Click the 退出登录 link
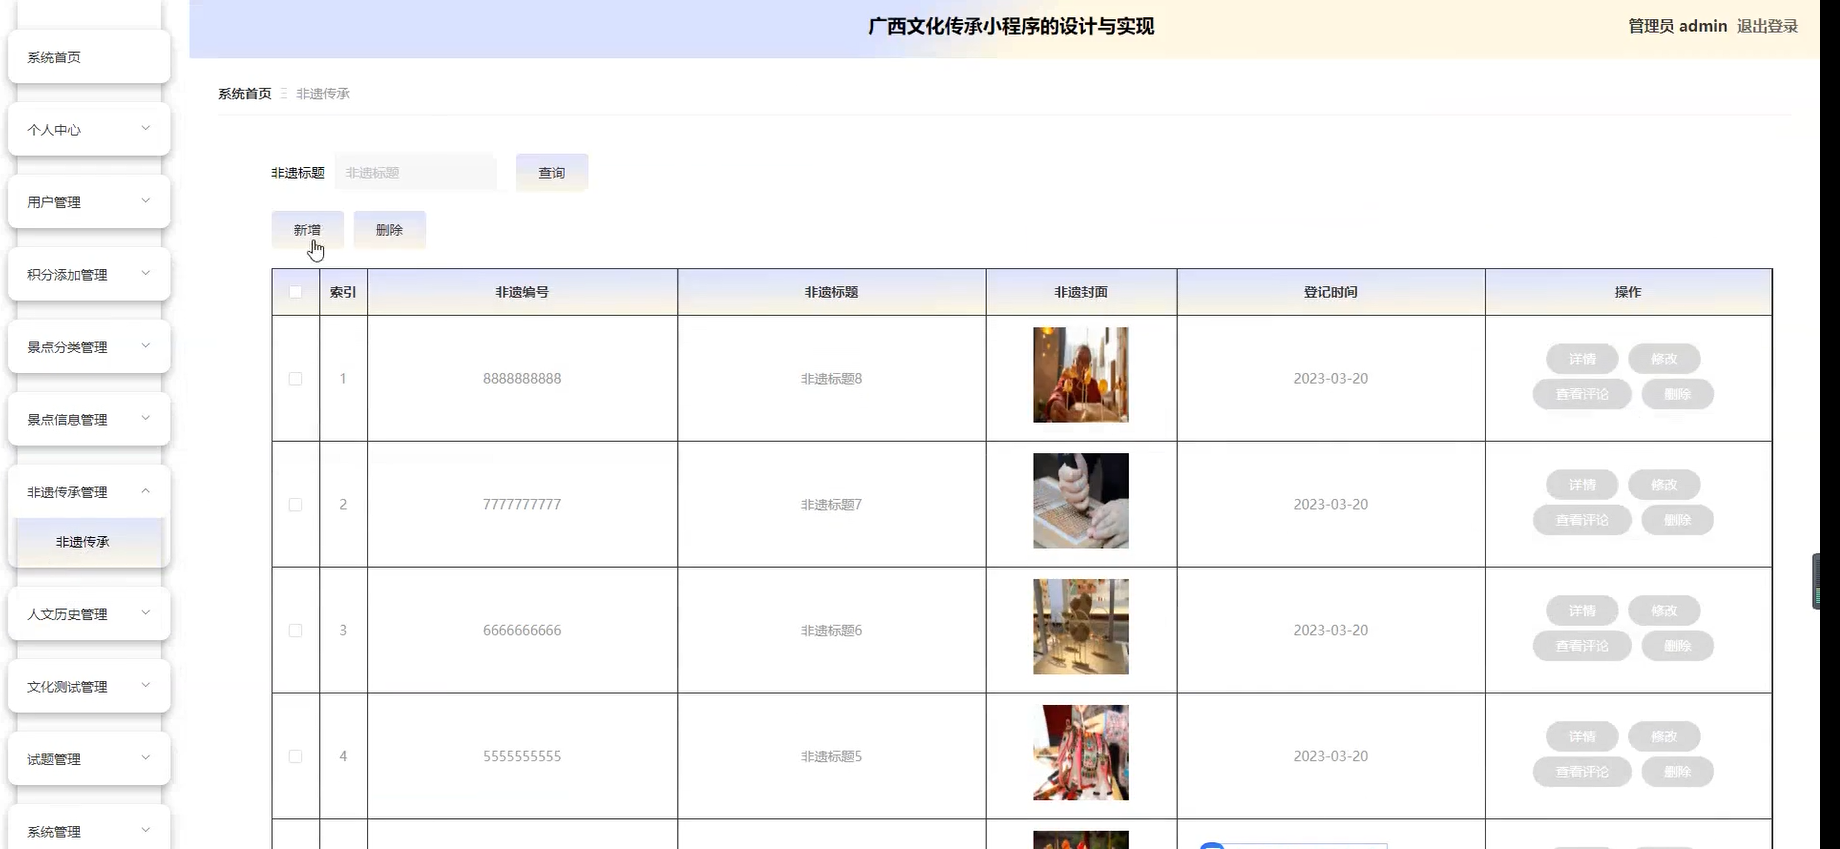The height and width of the screenshot is (849, 1840). pyautogui.click(x=1767, y=26)
